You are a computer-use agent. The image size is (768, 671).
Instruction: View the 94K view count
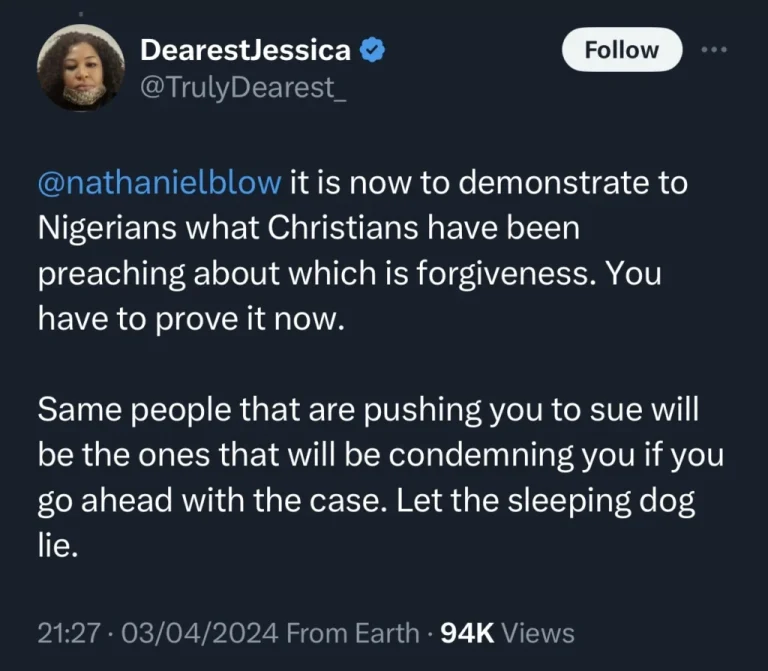466,633
